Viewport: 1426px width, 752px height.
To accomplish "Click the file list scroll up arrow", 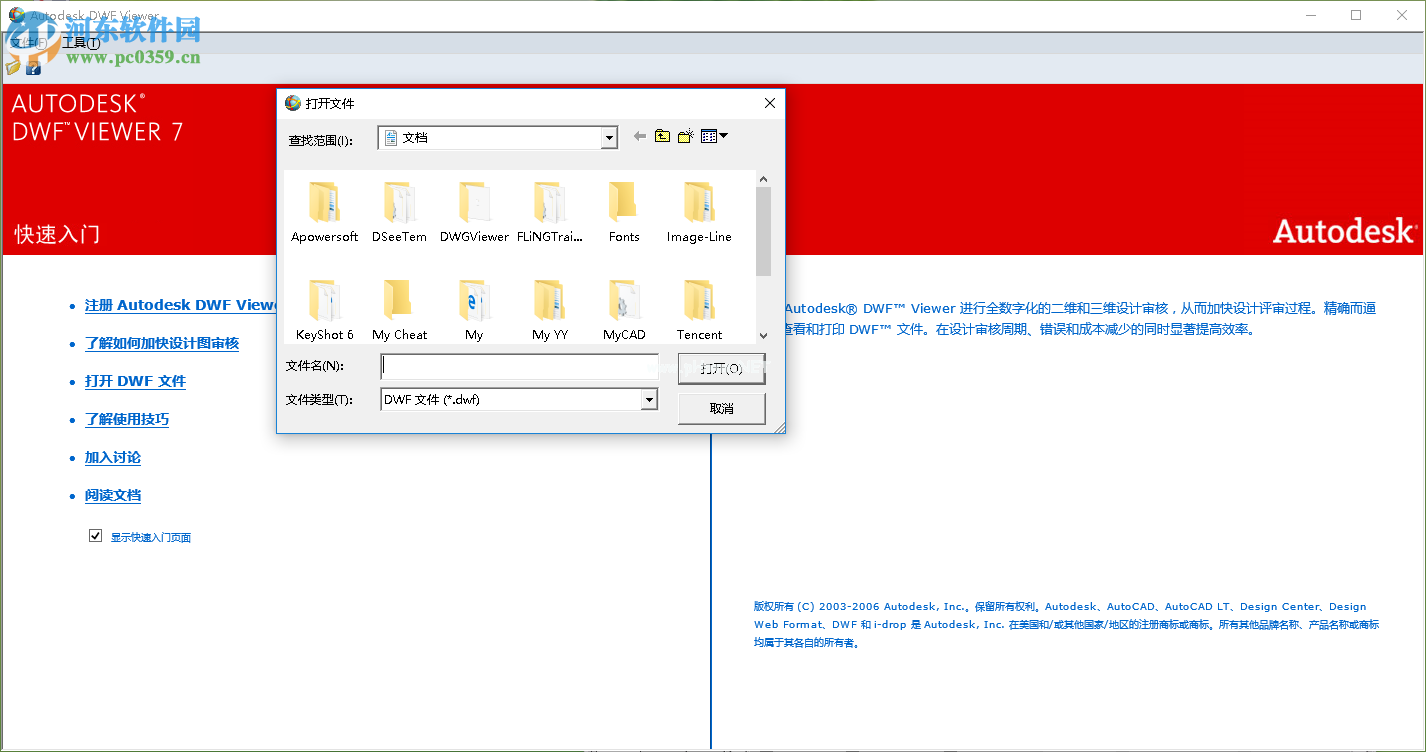I will [x=763, y=179].
